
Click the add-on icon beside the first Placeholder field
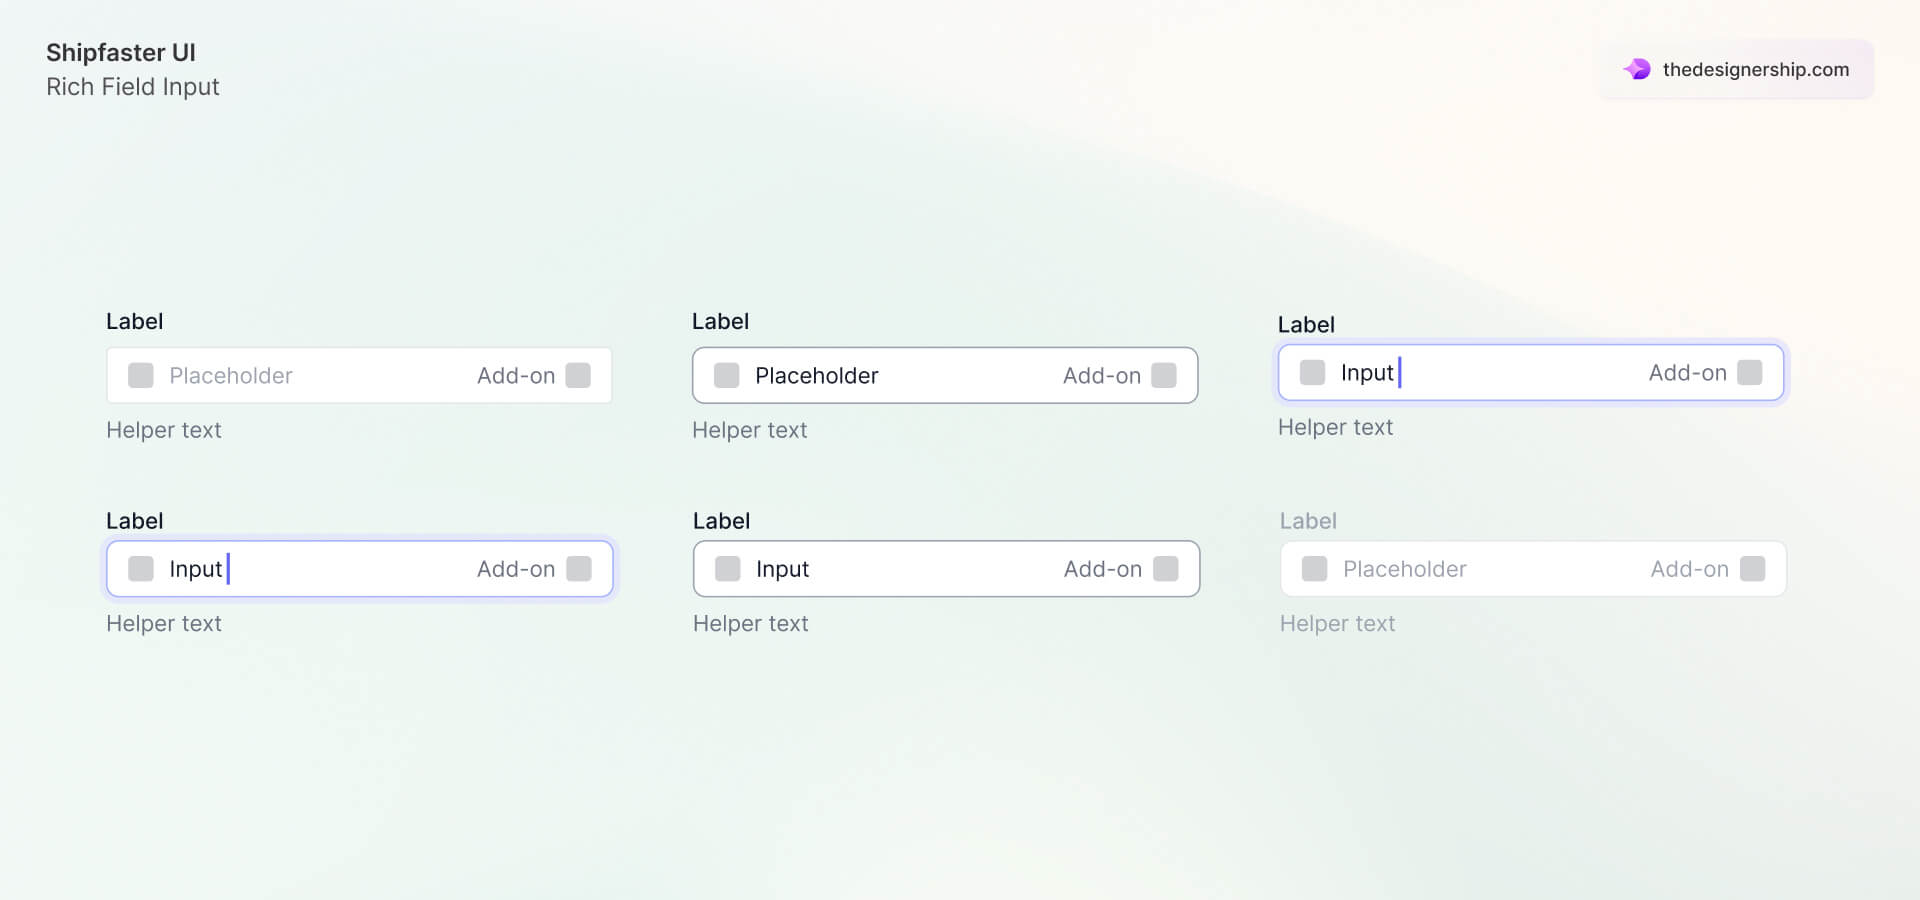coord(580,375)
